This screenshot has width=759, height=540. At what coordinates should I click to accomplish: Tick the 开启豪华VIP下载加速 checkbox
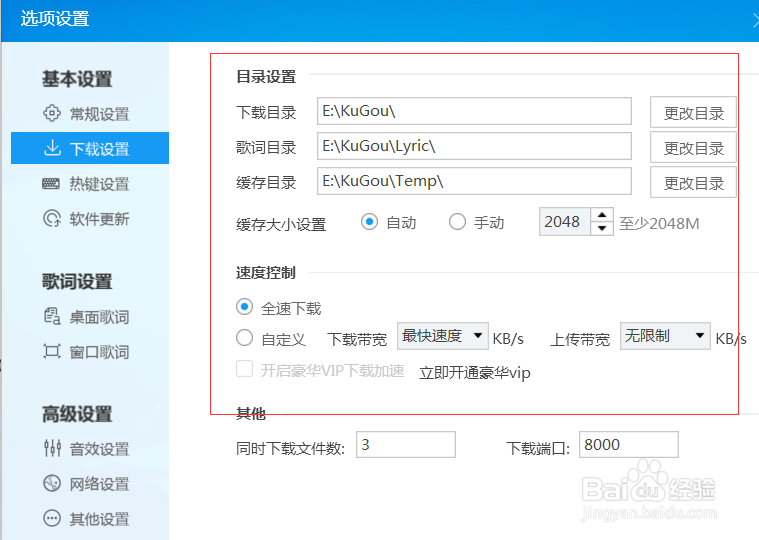[244, 369]
